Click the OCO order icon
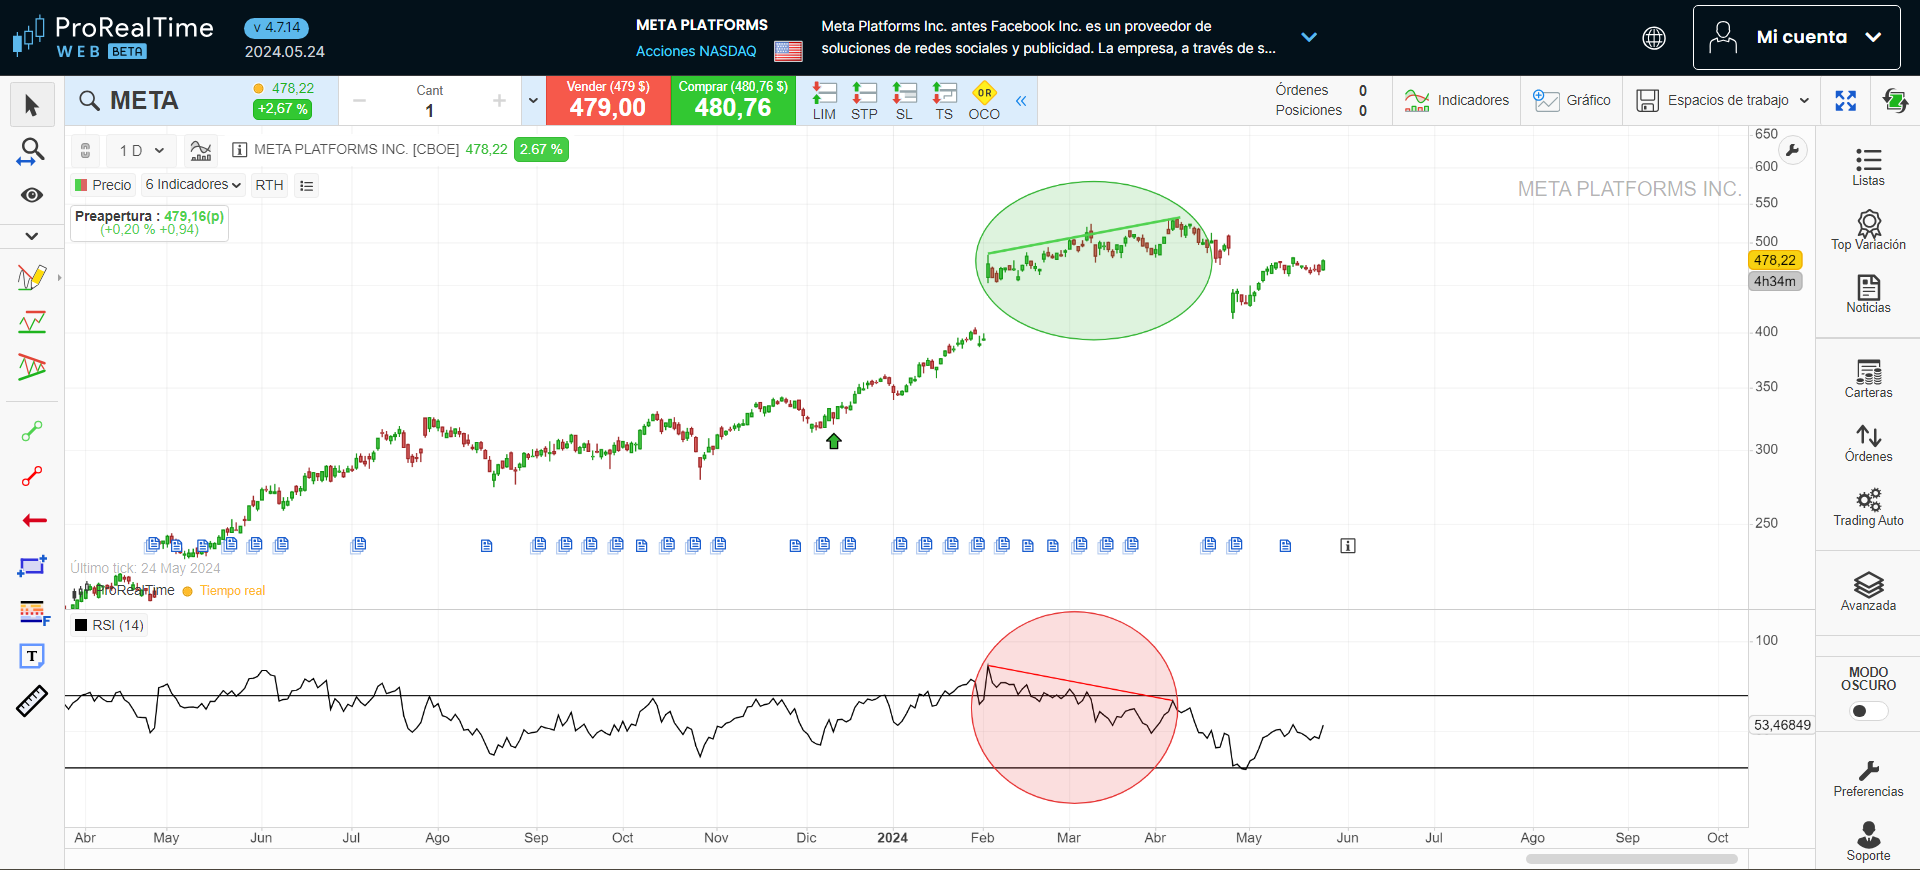This screenshot has width=1920, height=870. (x=984, y=101)
